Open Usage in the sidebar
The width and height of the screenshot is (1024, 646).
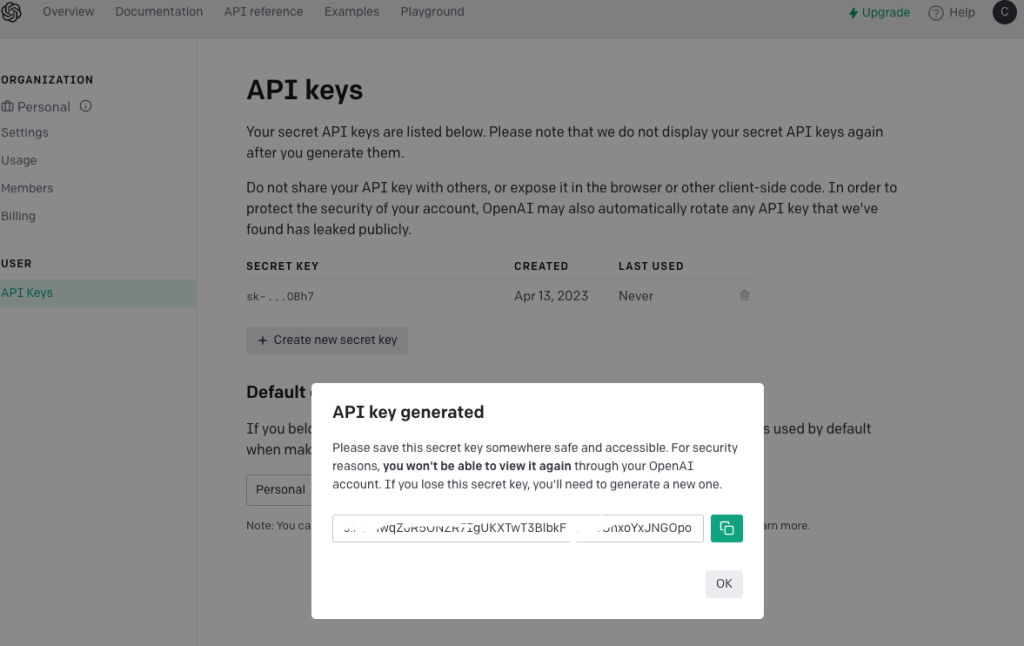click(x=19, y=161)
